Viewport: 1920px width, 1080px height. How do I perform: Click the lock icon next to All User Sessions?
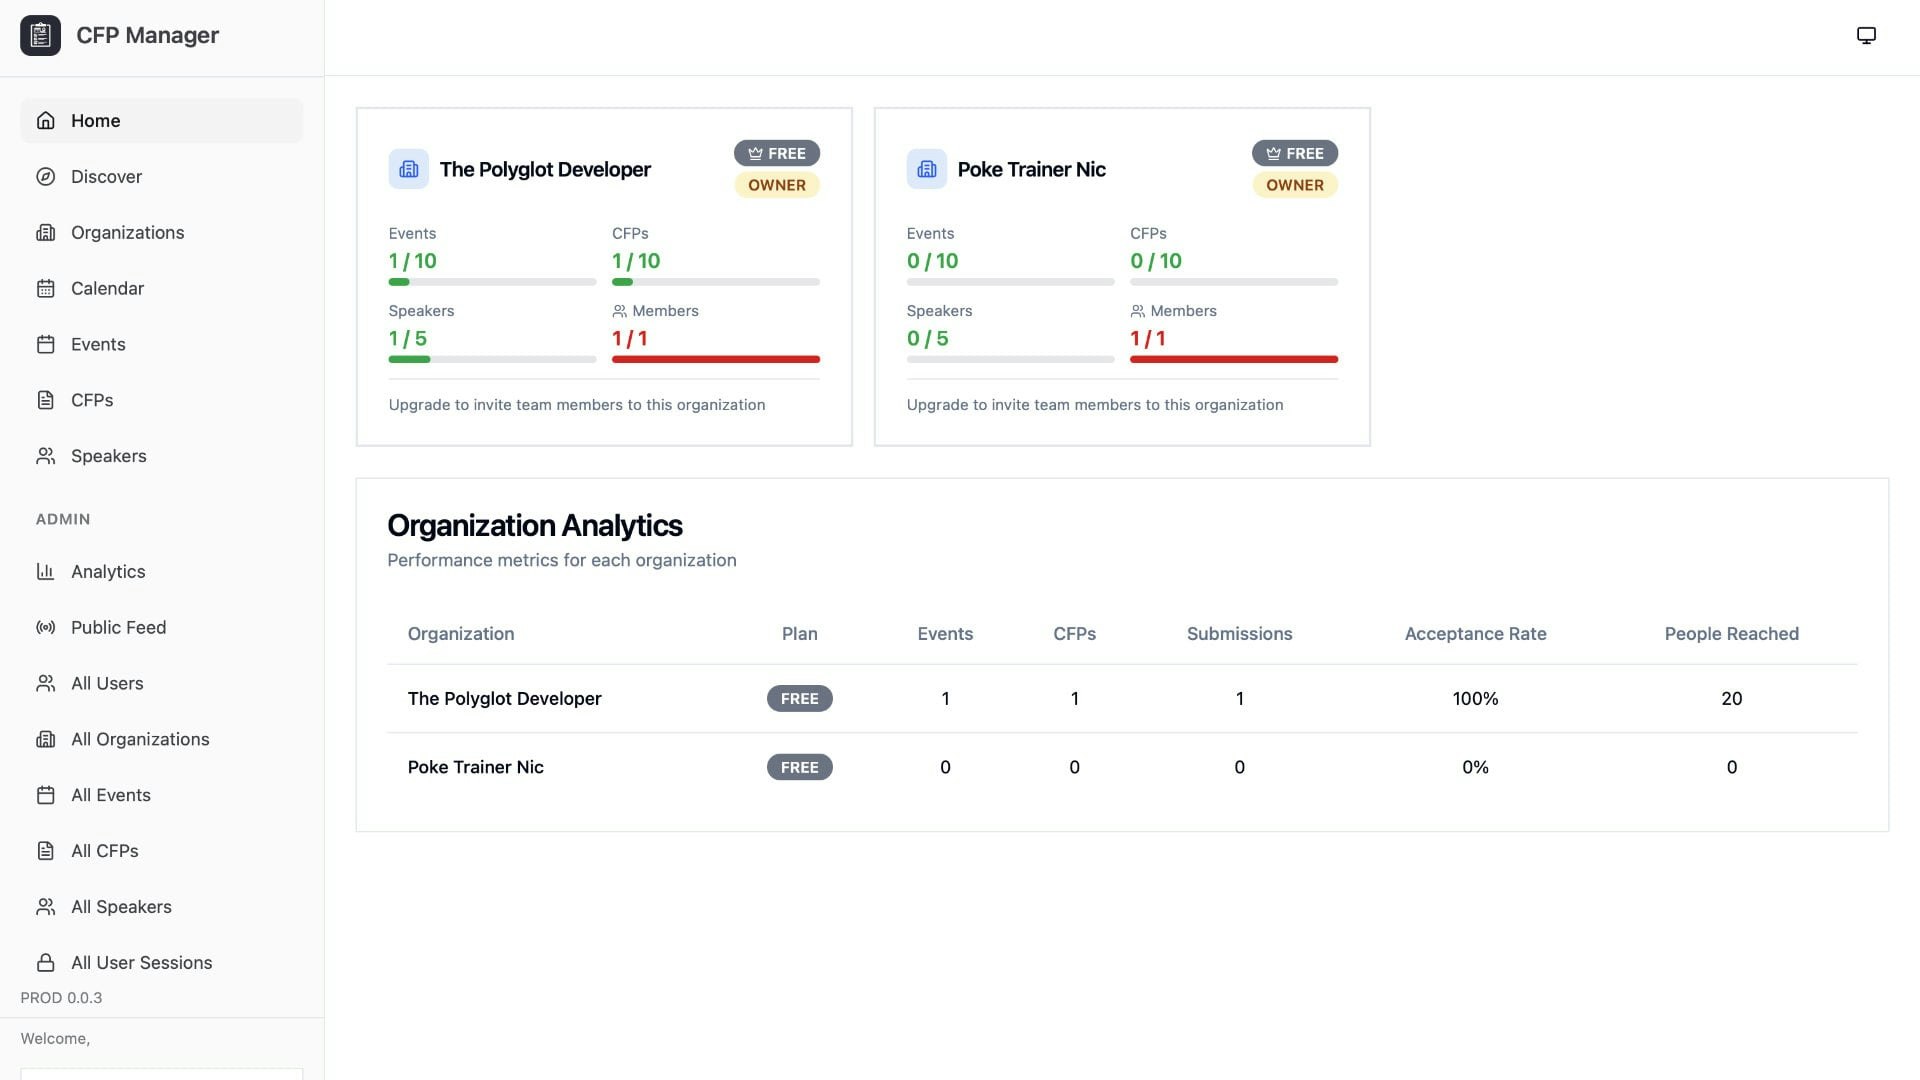click(x=45, y=962)
